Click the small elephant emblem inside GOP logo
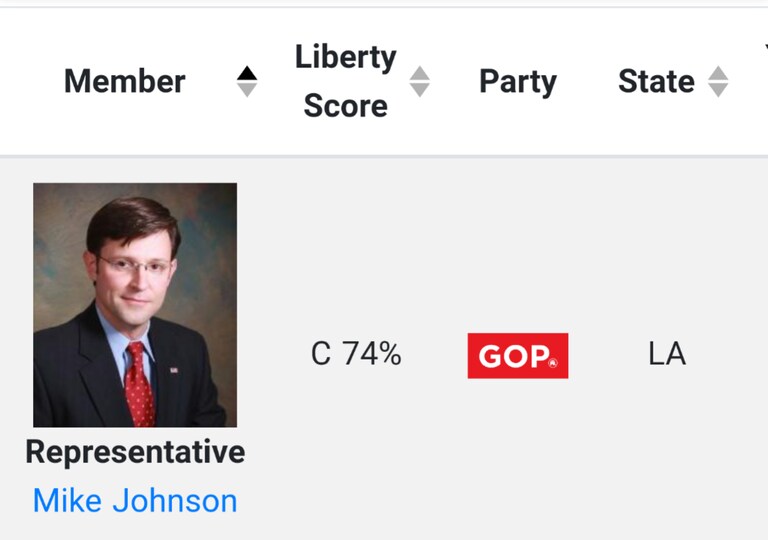 553,363
